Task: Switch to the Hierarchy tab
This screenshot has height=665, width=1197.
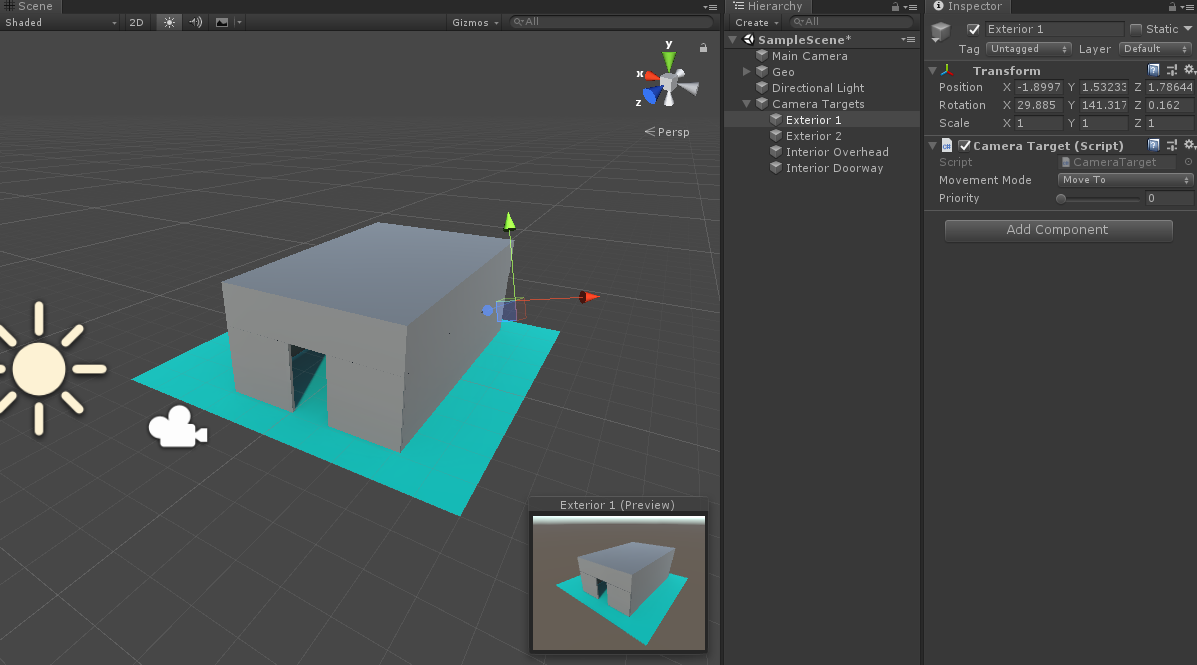Action: 767,6
